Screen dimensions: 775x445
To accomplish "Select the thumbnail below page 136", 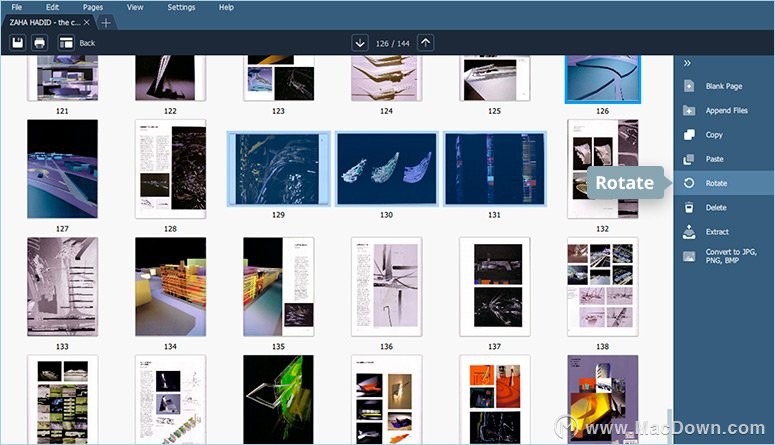I will pyautogui.click(x=387, y=400).
